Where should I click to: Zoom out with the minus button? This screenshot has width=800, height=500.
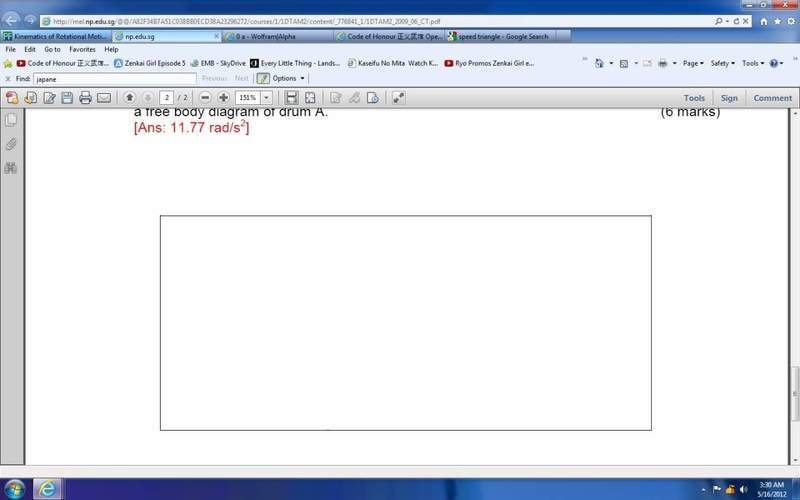point(205,97)
